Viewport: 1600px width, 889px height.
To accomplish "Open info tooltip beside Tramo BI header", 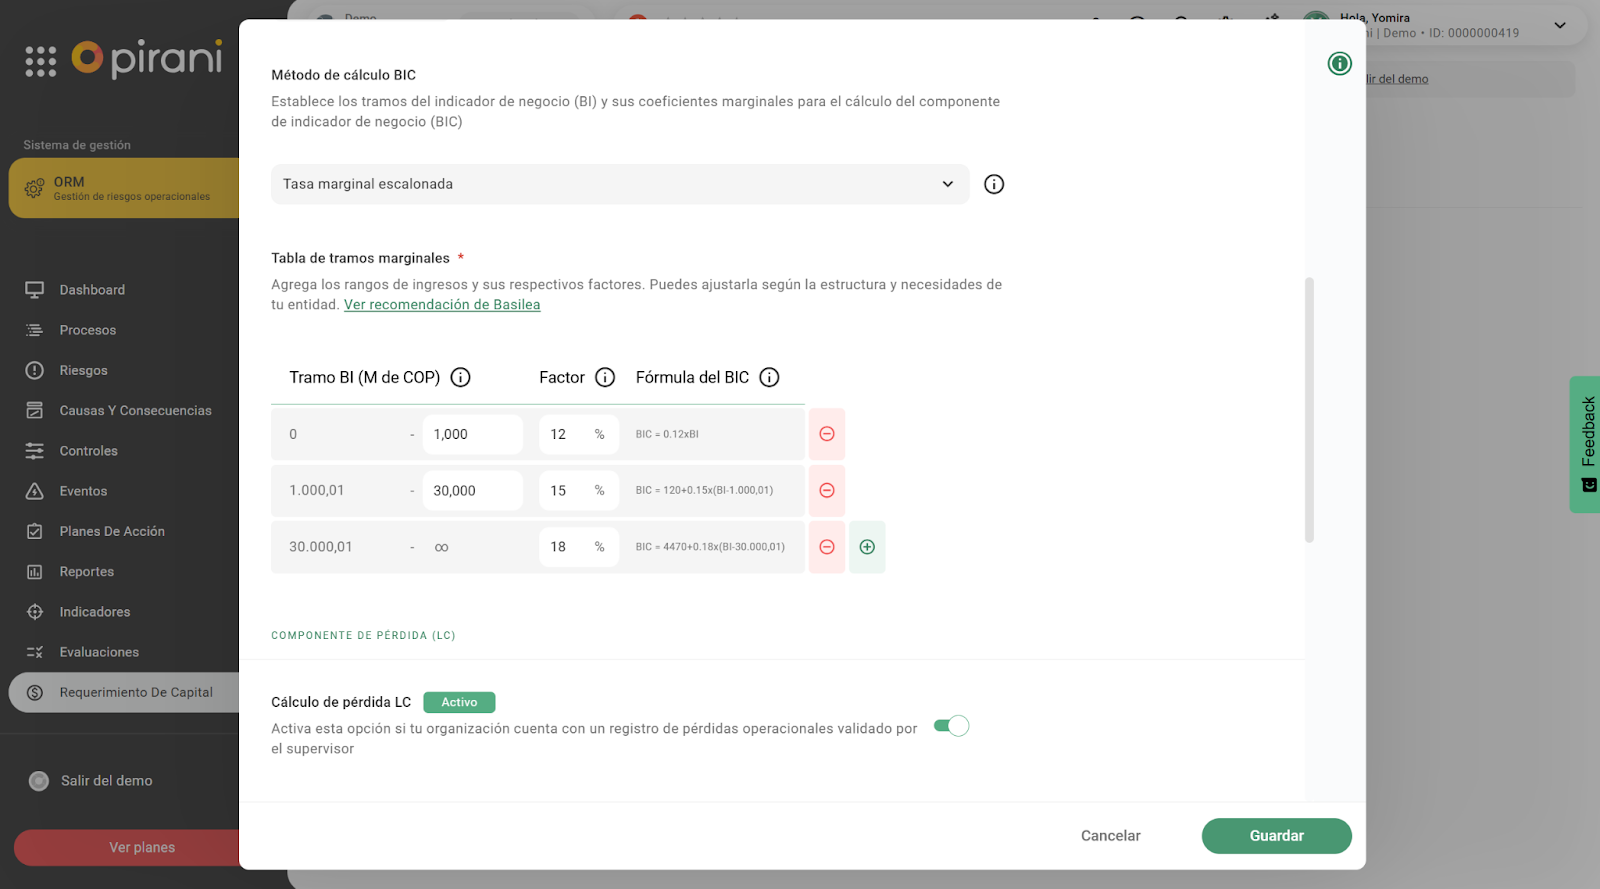I will click(x=460, y=377).
